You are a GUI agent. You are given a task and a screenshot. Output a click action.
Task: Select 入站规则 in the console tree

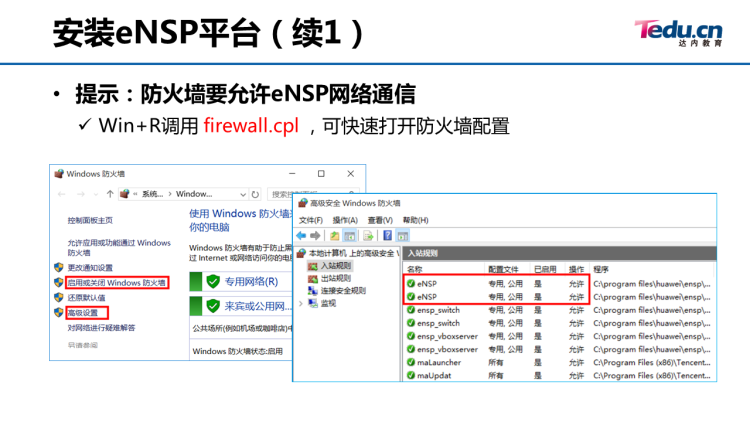pyautogui.click(x=336, y=266)
